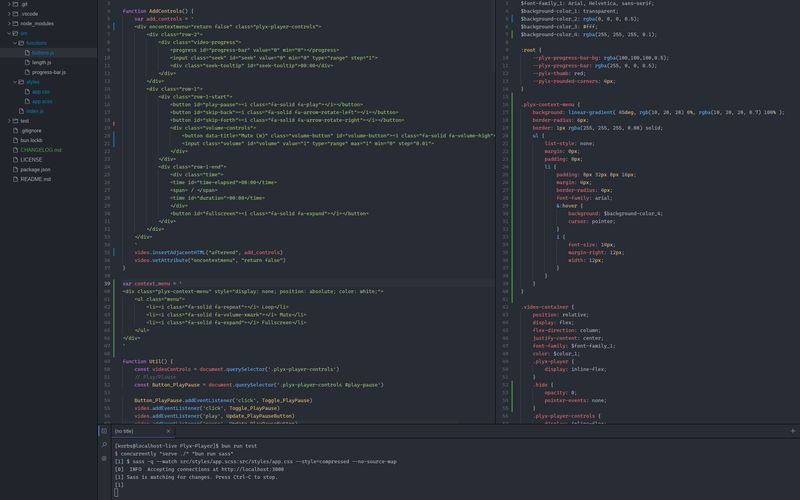800x500 pixels.
Task: Add a new terminal with plus icon
Action: [793, 431]
